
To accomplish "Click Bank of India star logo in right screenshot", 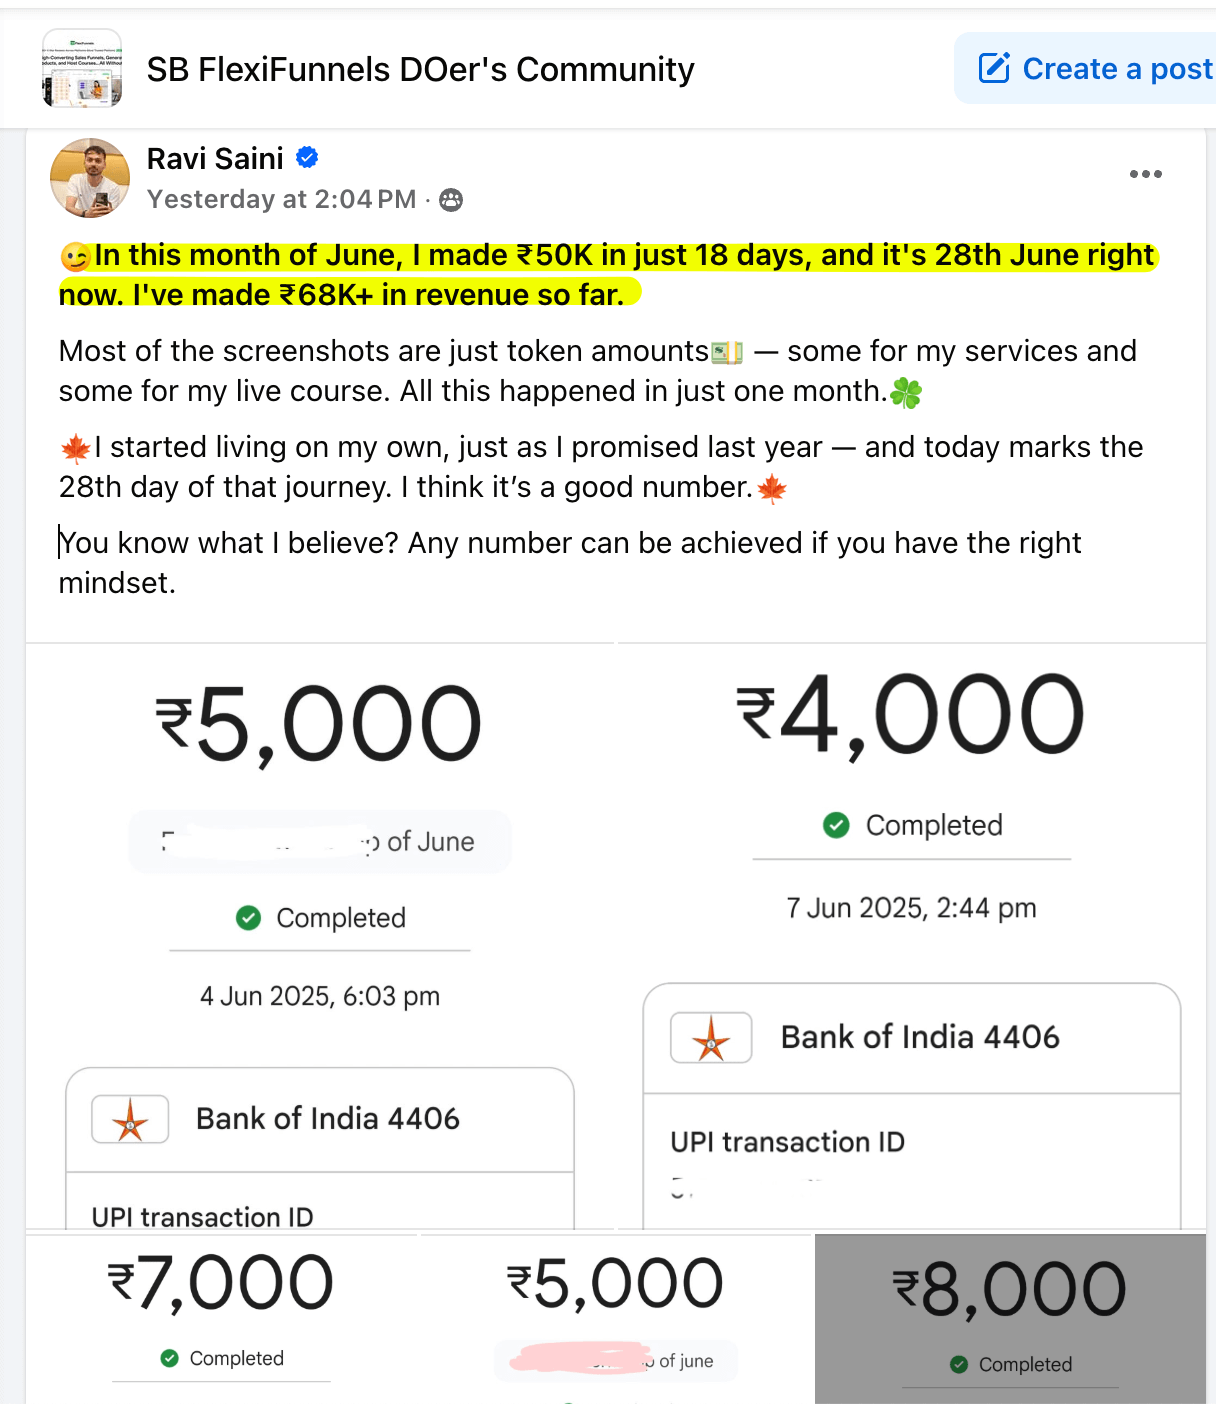I will click(x=711, y=1038).
